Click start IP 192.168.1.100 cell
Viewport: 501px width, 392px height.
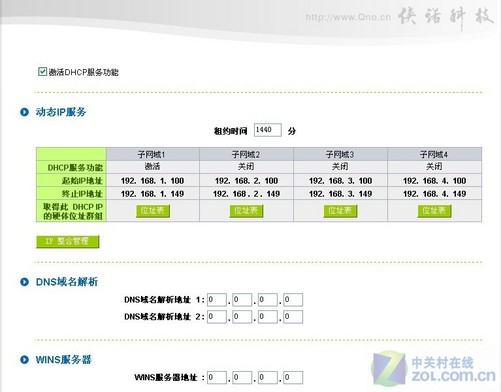tap(152, 181)
